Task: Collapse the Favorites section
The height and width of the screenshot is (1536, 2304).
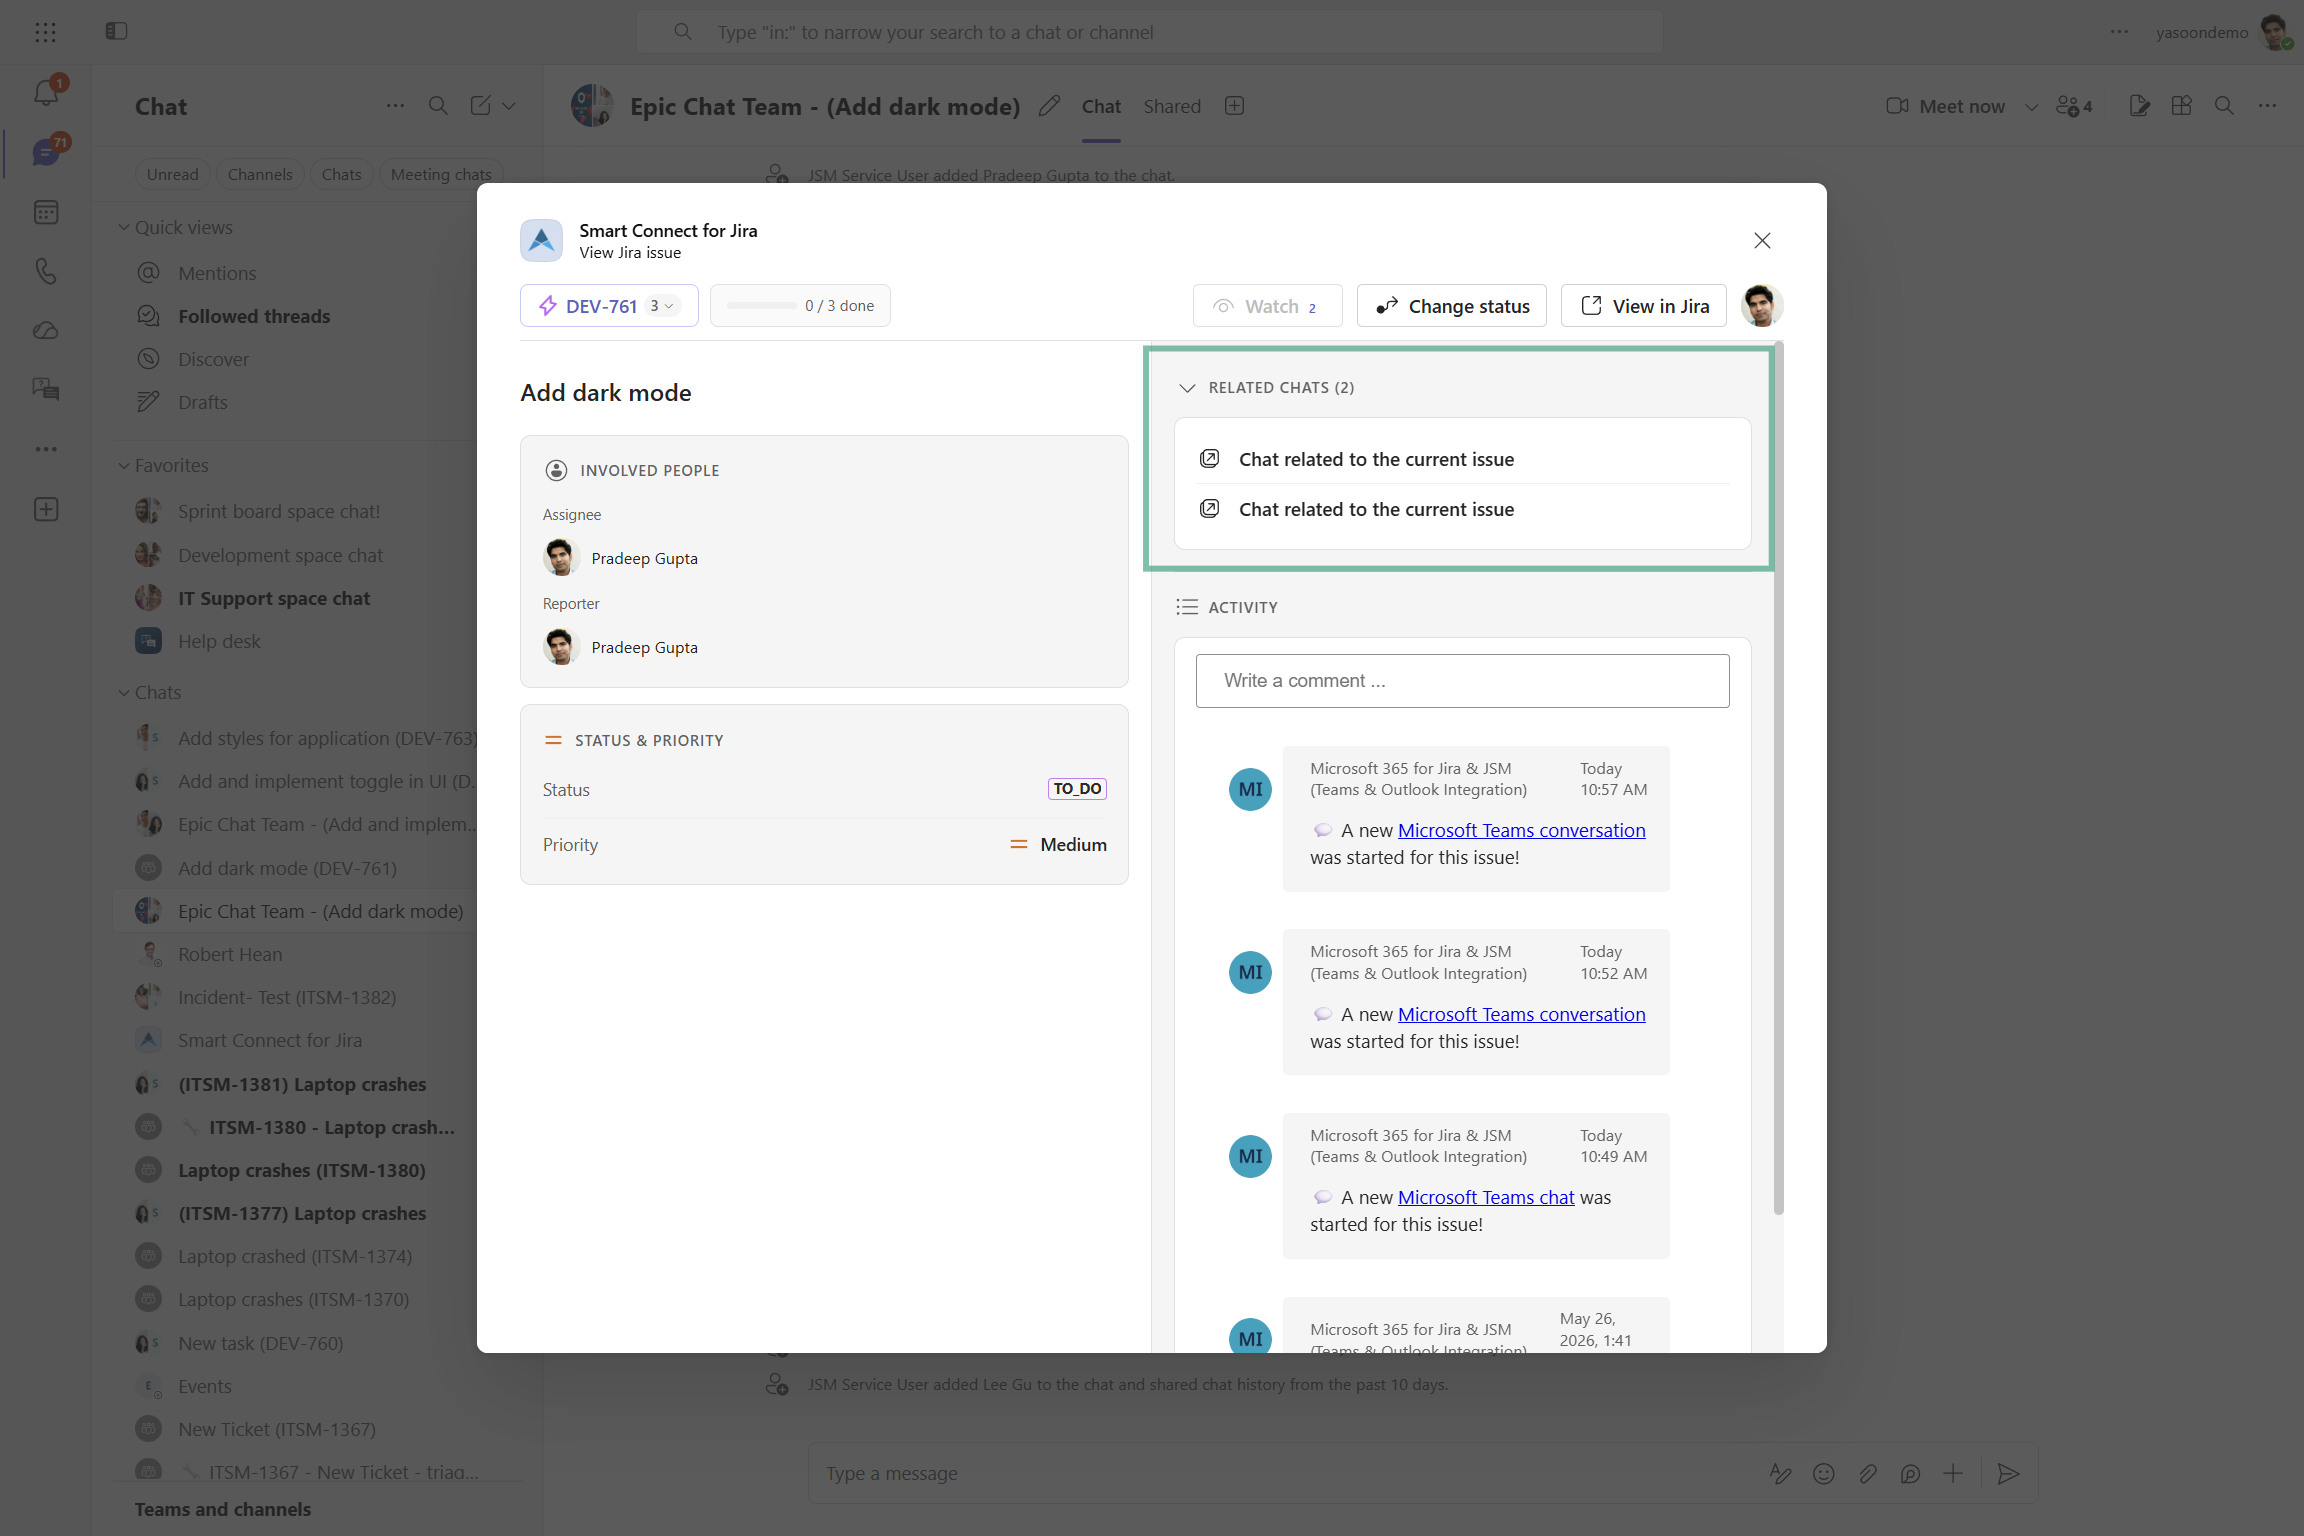Action: click(123, 465)
